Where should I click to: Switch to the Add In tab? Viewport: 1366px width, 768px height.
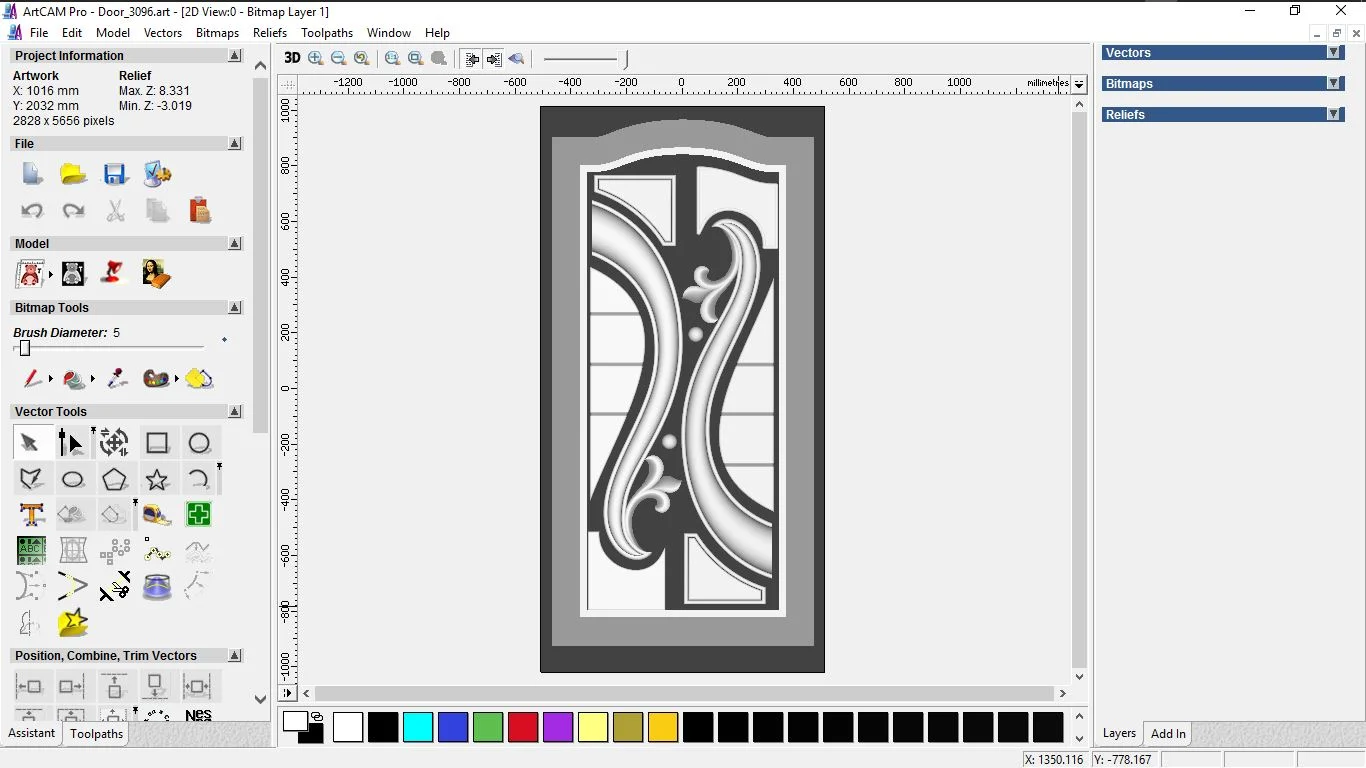[x=1167, y=733]
